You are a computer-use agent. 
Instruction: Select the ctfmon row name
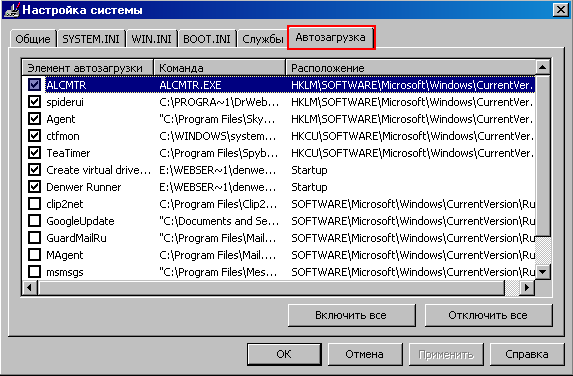click(x=62, y=136)
